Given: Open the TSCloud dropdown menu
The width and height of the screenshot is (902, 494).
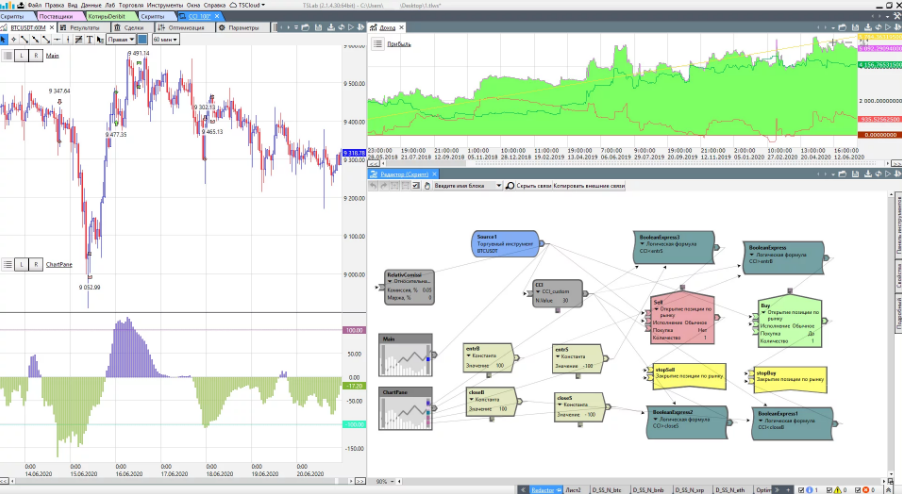Looking at the screenshot, I should point(247,5).
